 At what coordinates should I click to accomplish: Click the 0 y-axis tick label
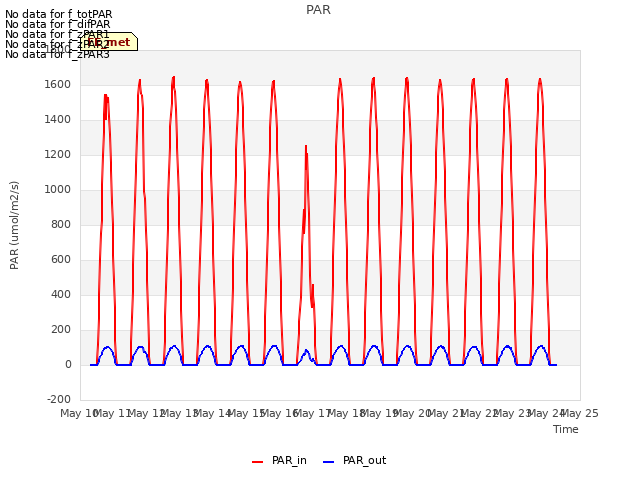click(68, 364)
